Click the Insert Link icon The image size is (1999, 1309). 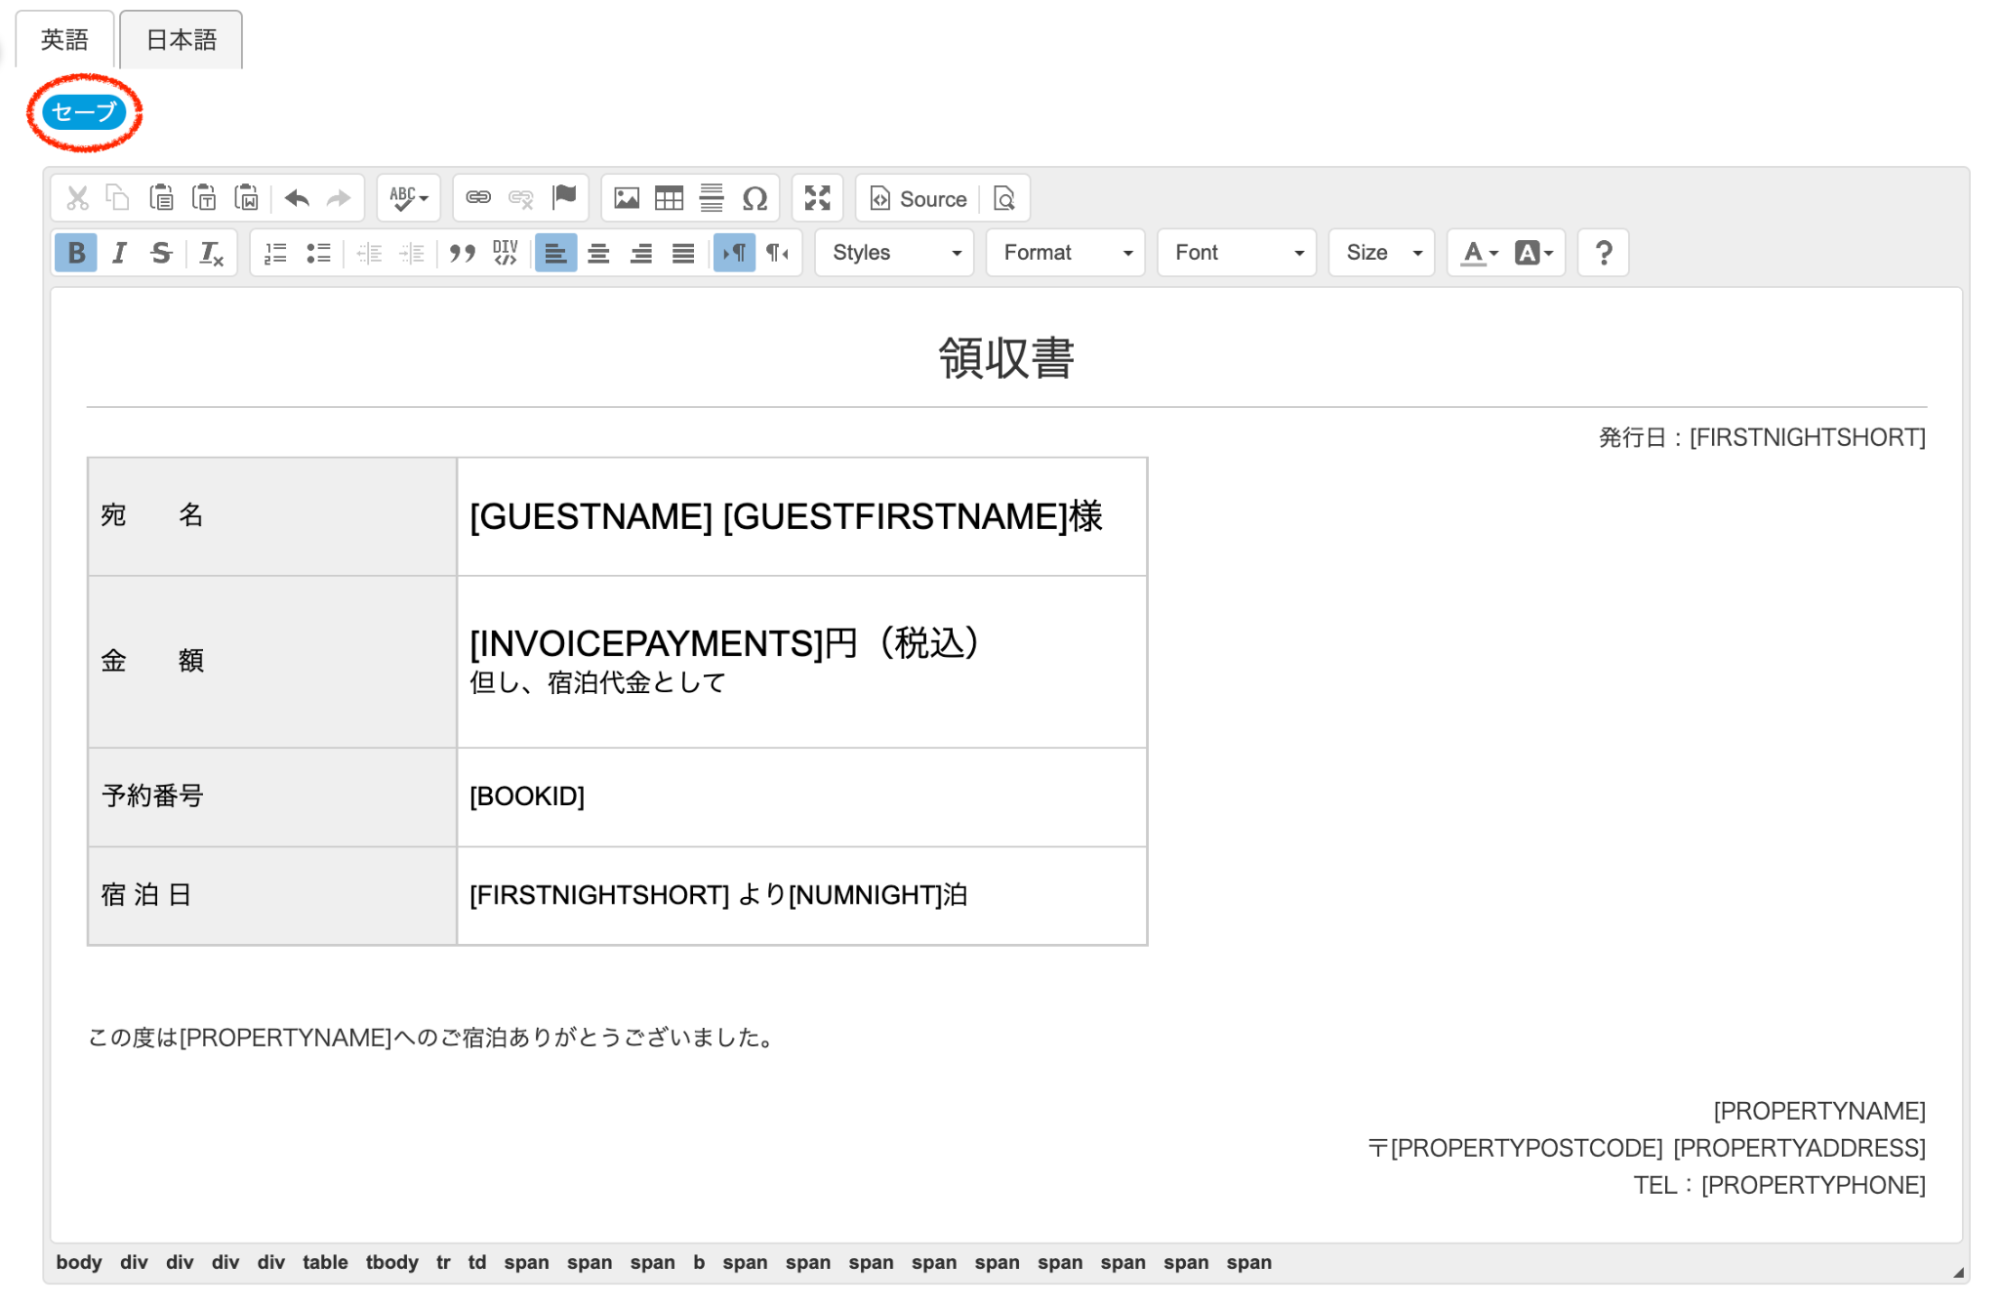(x=478, y=198)
